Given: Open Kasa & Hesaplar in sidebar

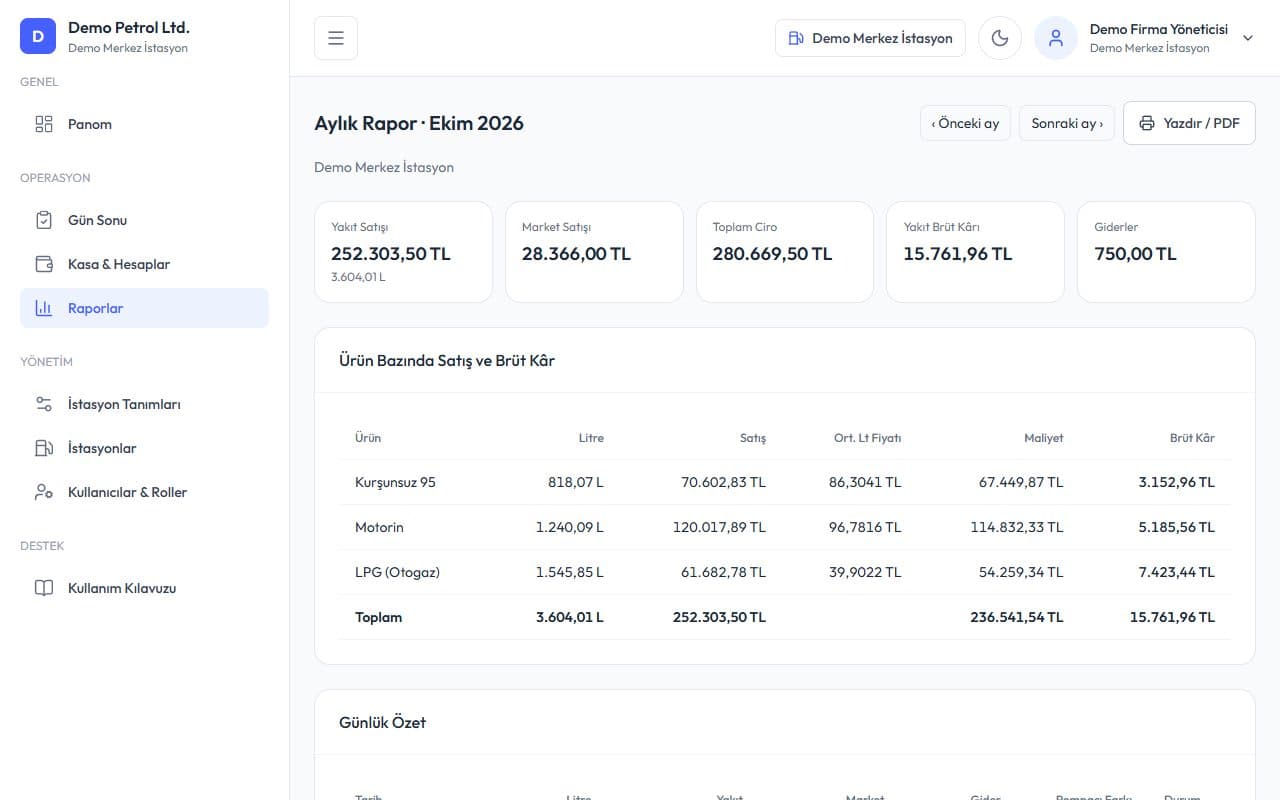Looking at the screenshot, I should (144, 264).
